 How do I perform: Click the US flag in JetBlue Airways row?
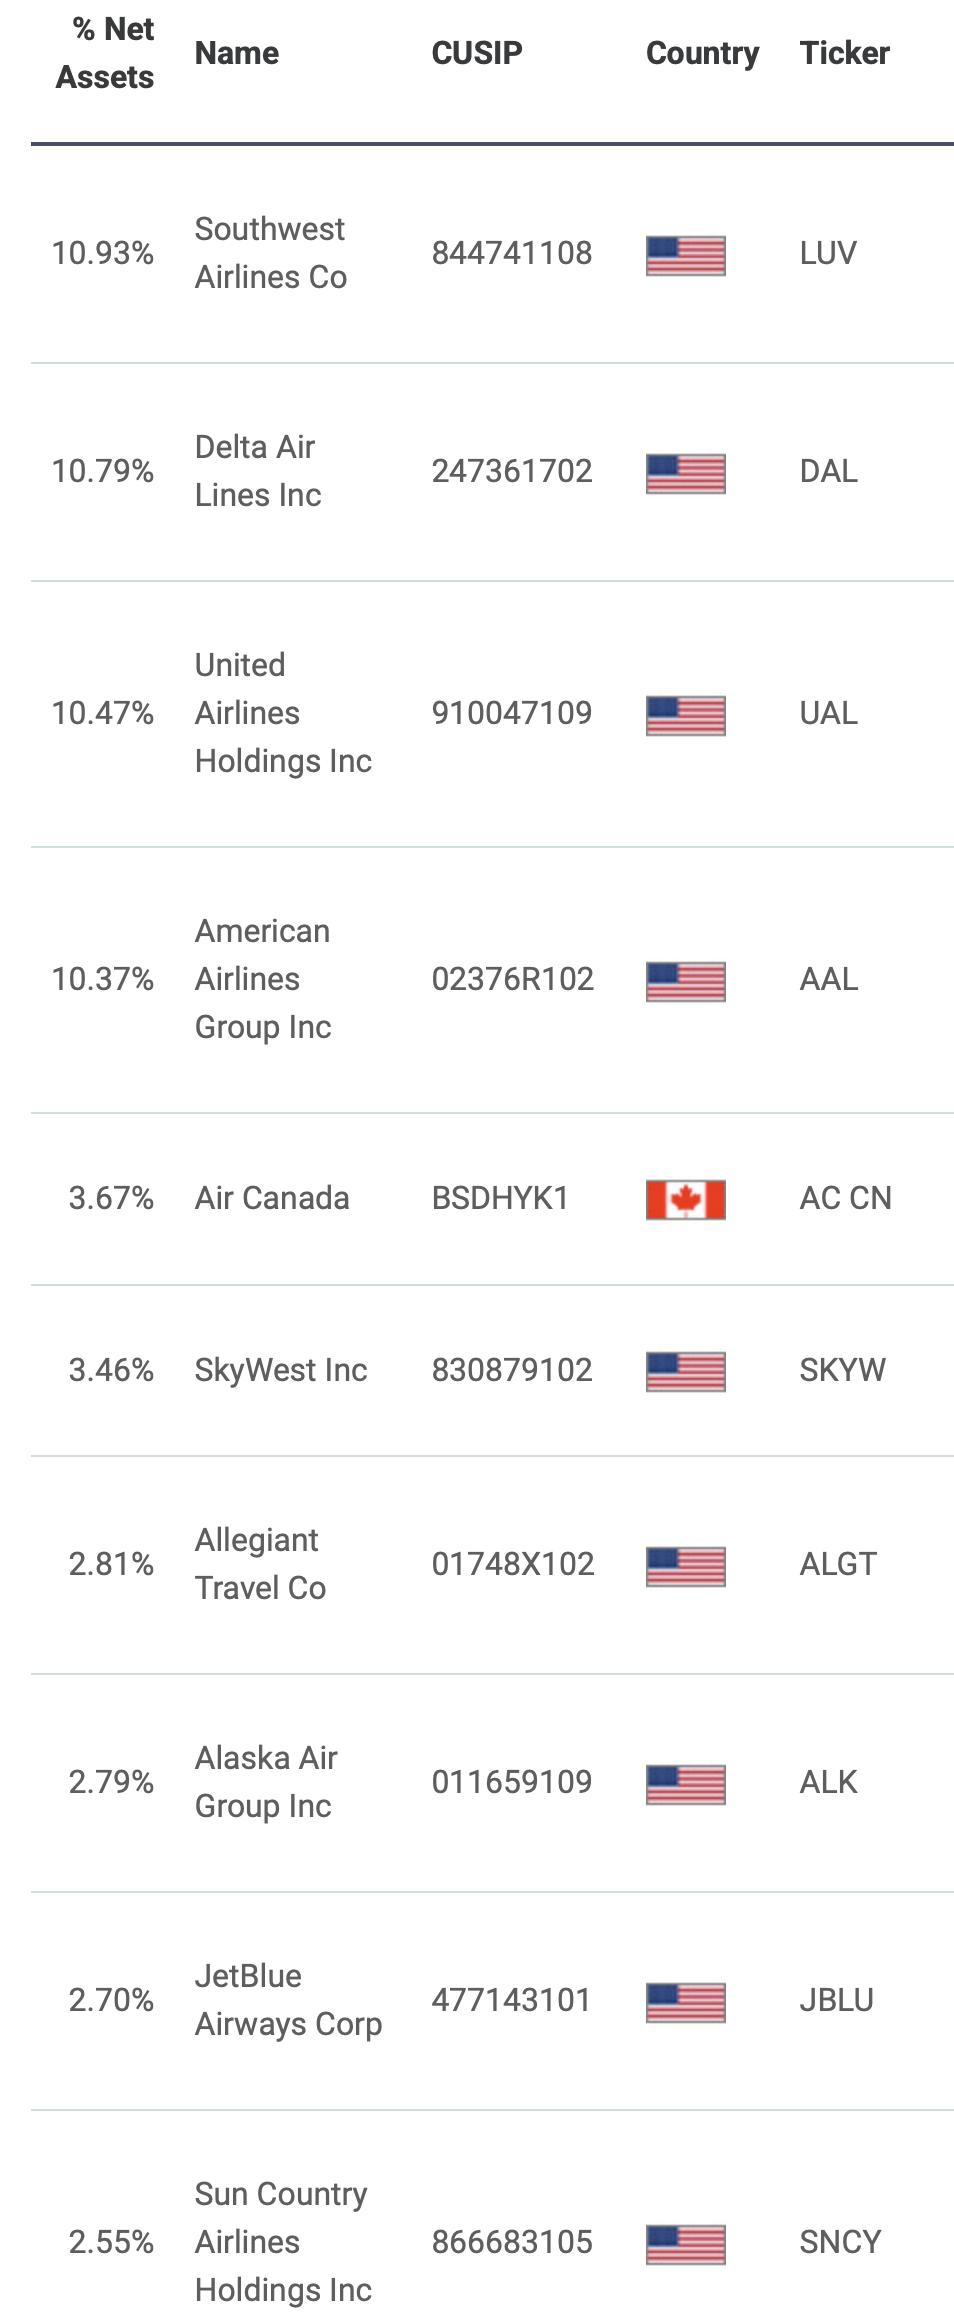pyautogui.click(x=685, y=2002)
